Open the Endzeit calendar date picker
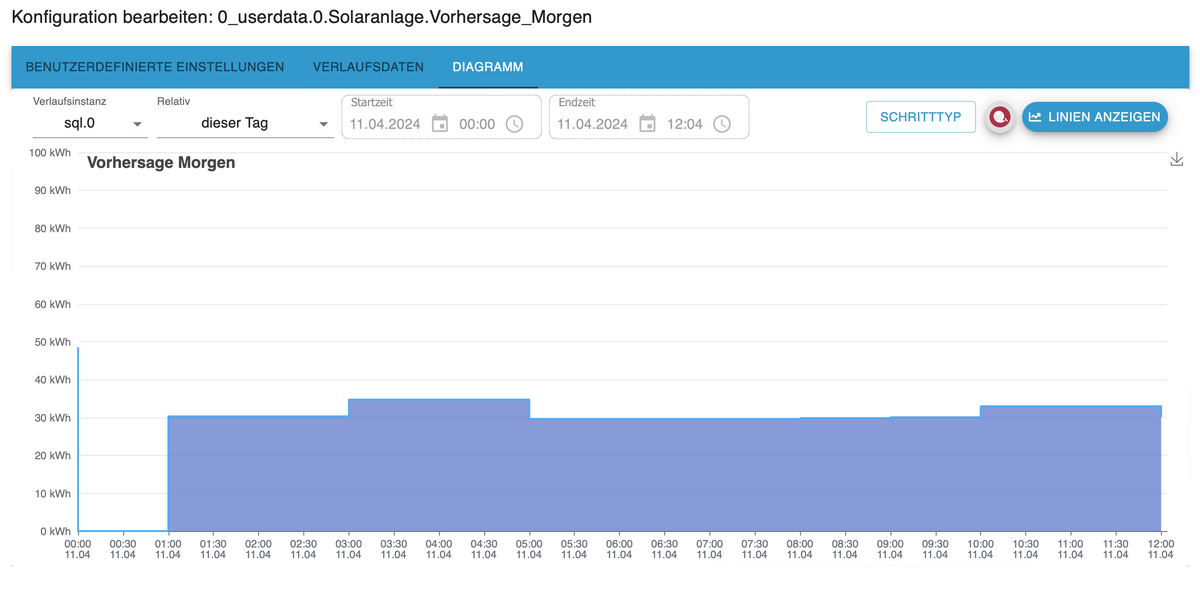1200x593 pixels. pos(648,124)
